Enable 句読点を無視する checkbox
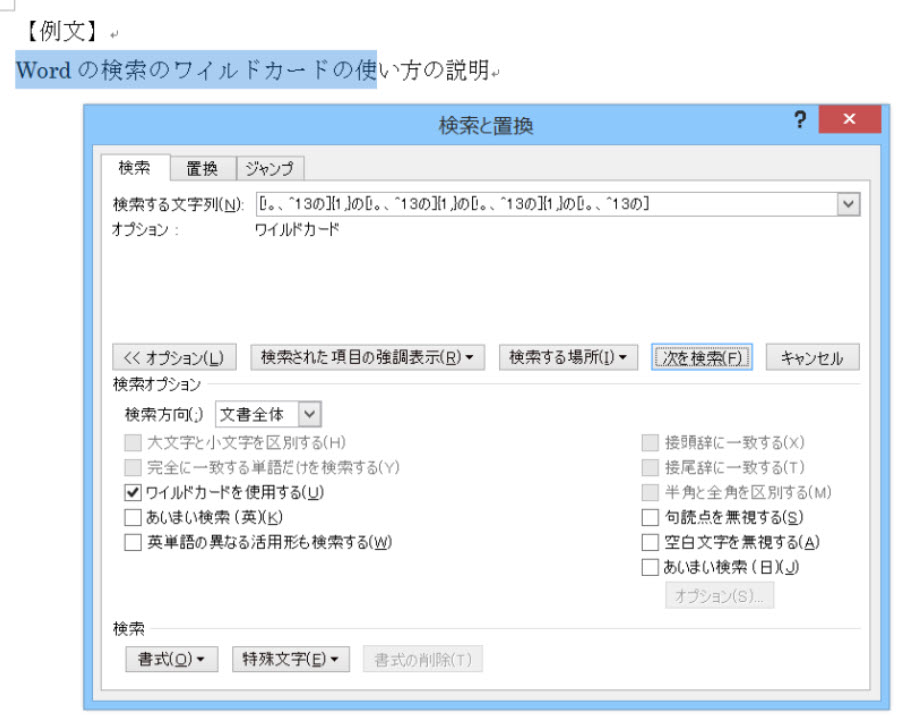The height and width of the screenshot is (721, 903). coord(650,517)
